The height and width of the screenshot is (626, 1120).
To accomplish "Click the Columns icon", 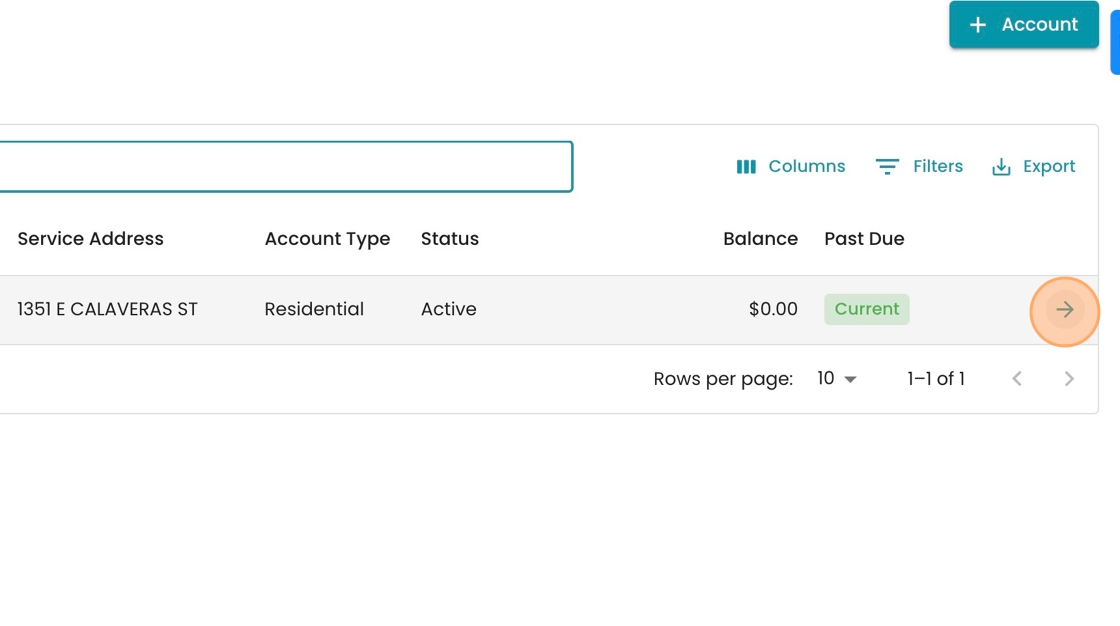I will tap(746, 167).
